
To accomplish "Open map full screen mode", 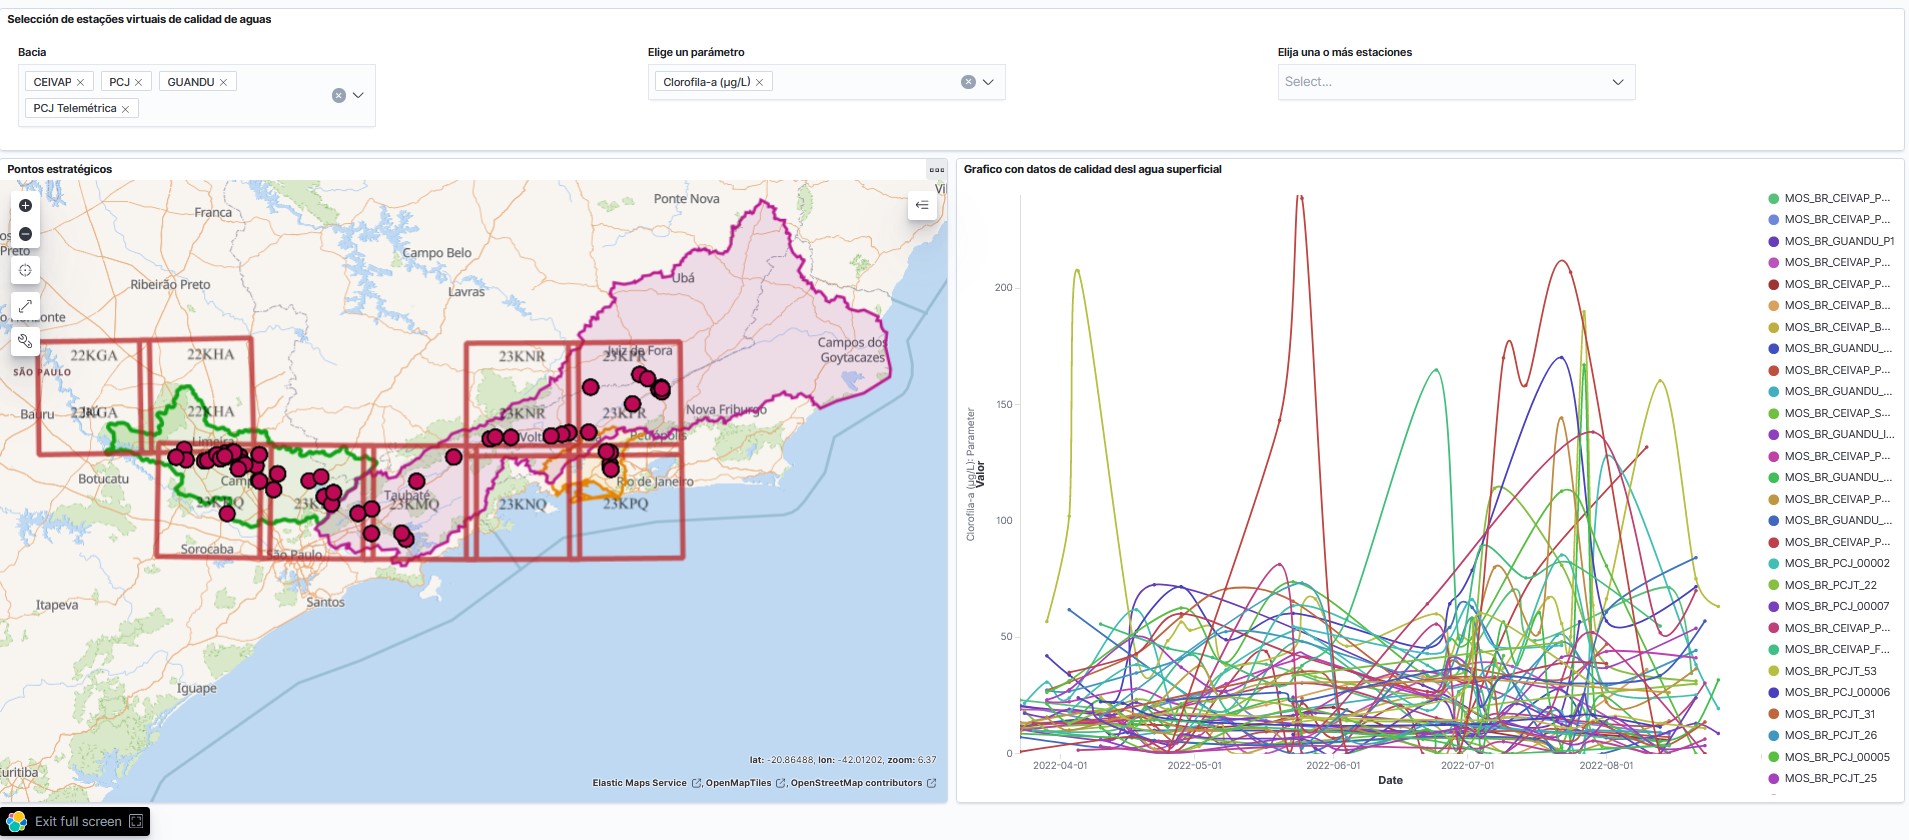I will pyautogui.click(x=26, y=306).
